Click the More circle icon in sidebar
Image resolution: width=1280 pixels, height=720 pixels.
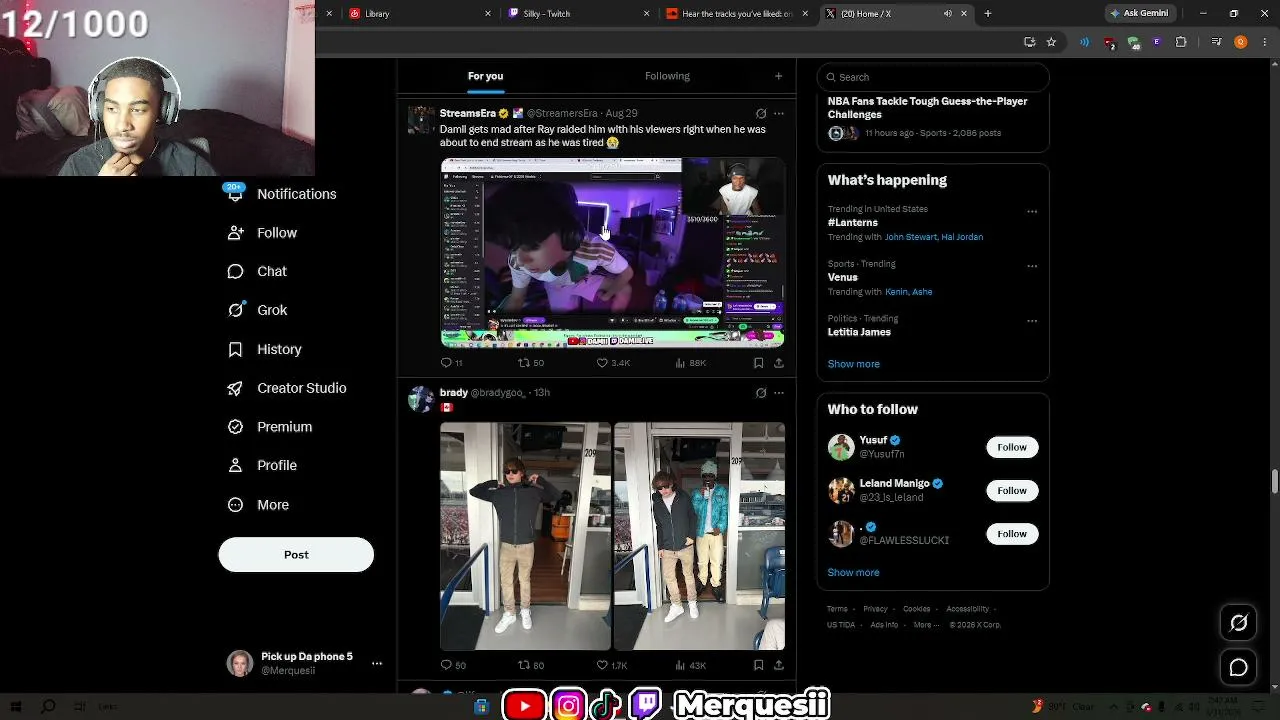(235, 505)
